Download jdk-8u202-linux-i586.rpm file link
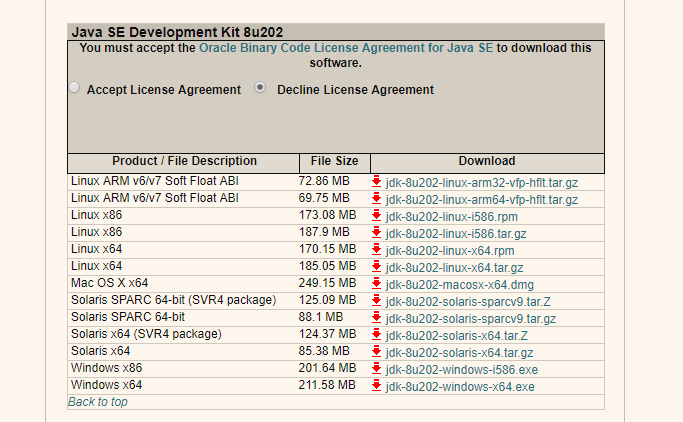 [452, 217]
